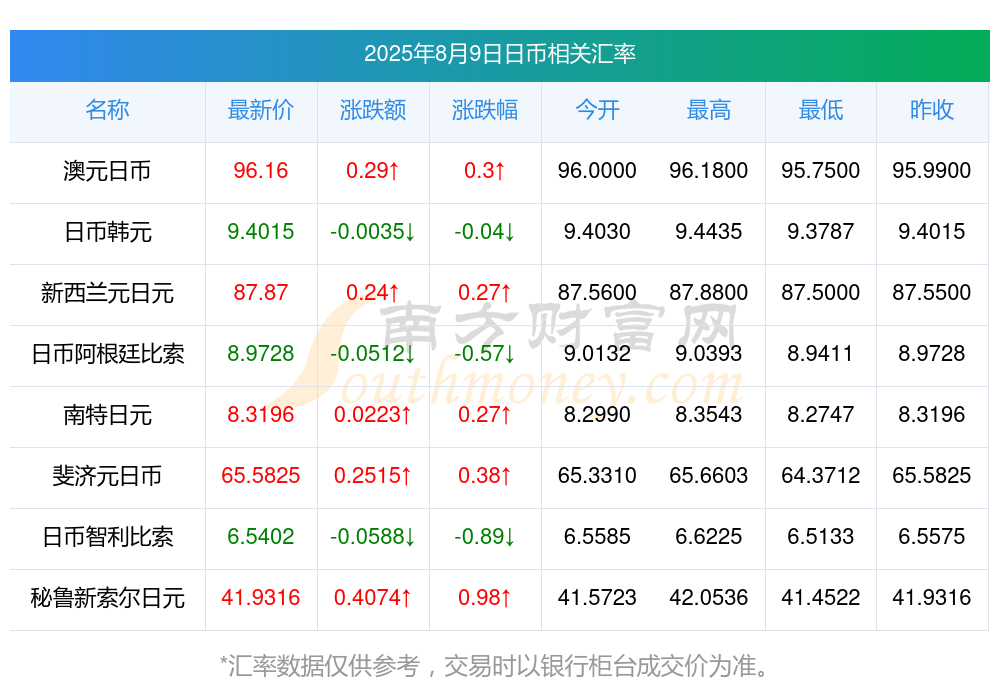This screenshot has width=1000, height=698.
Task: Click the row name '南特日元'
Action: (x=107, y=415)
